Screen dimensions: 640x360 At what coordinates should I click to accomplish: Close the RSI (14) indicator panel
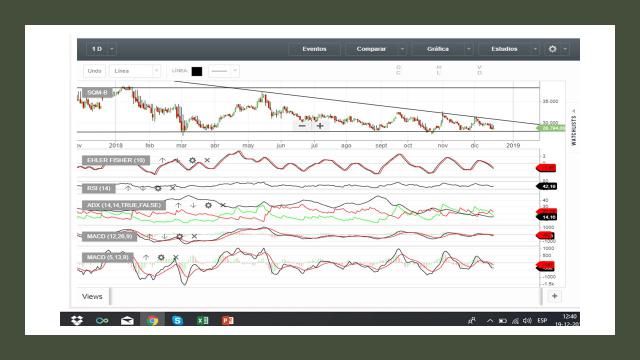tap(173, 188)
